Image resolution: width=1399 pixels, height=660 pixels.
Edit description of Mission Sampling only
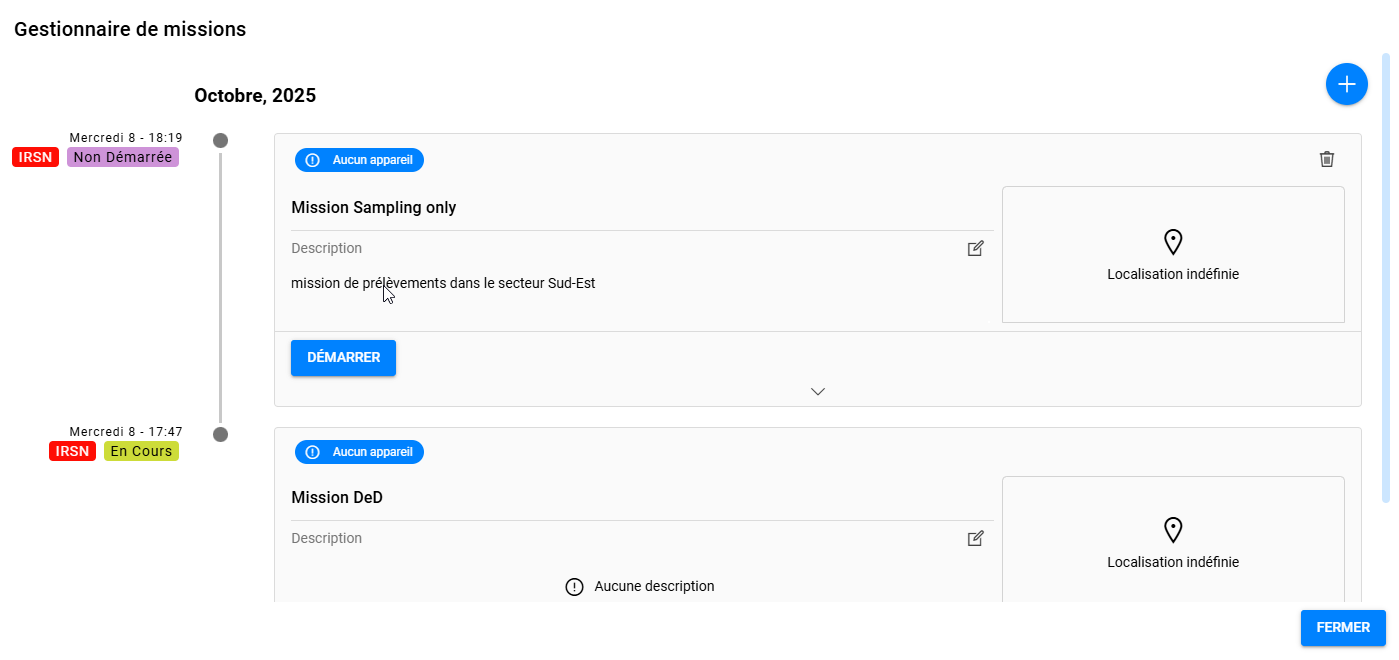click(x=975, y=248)
